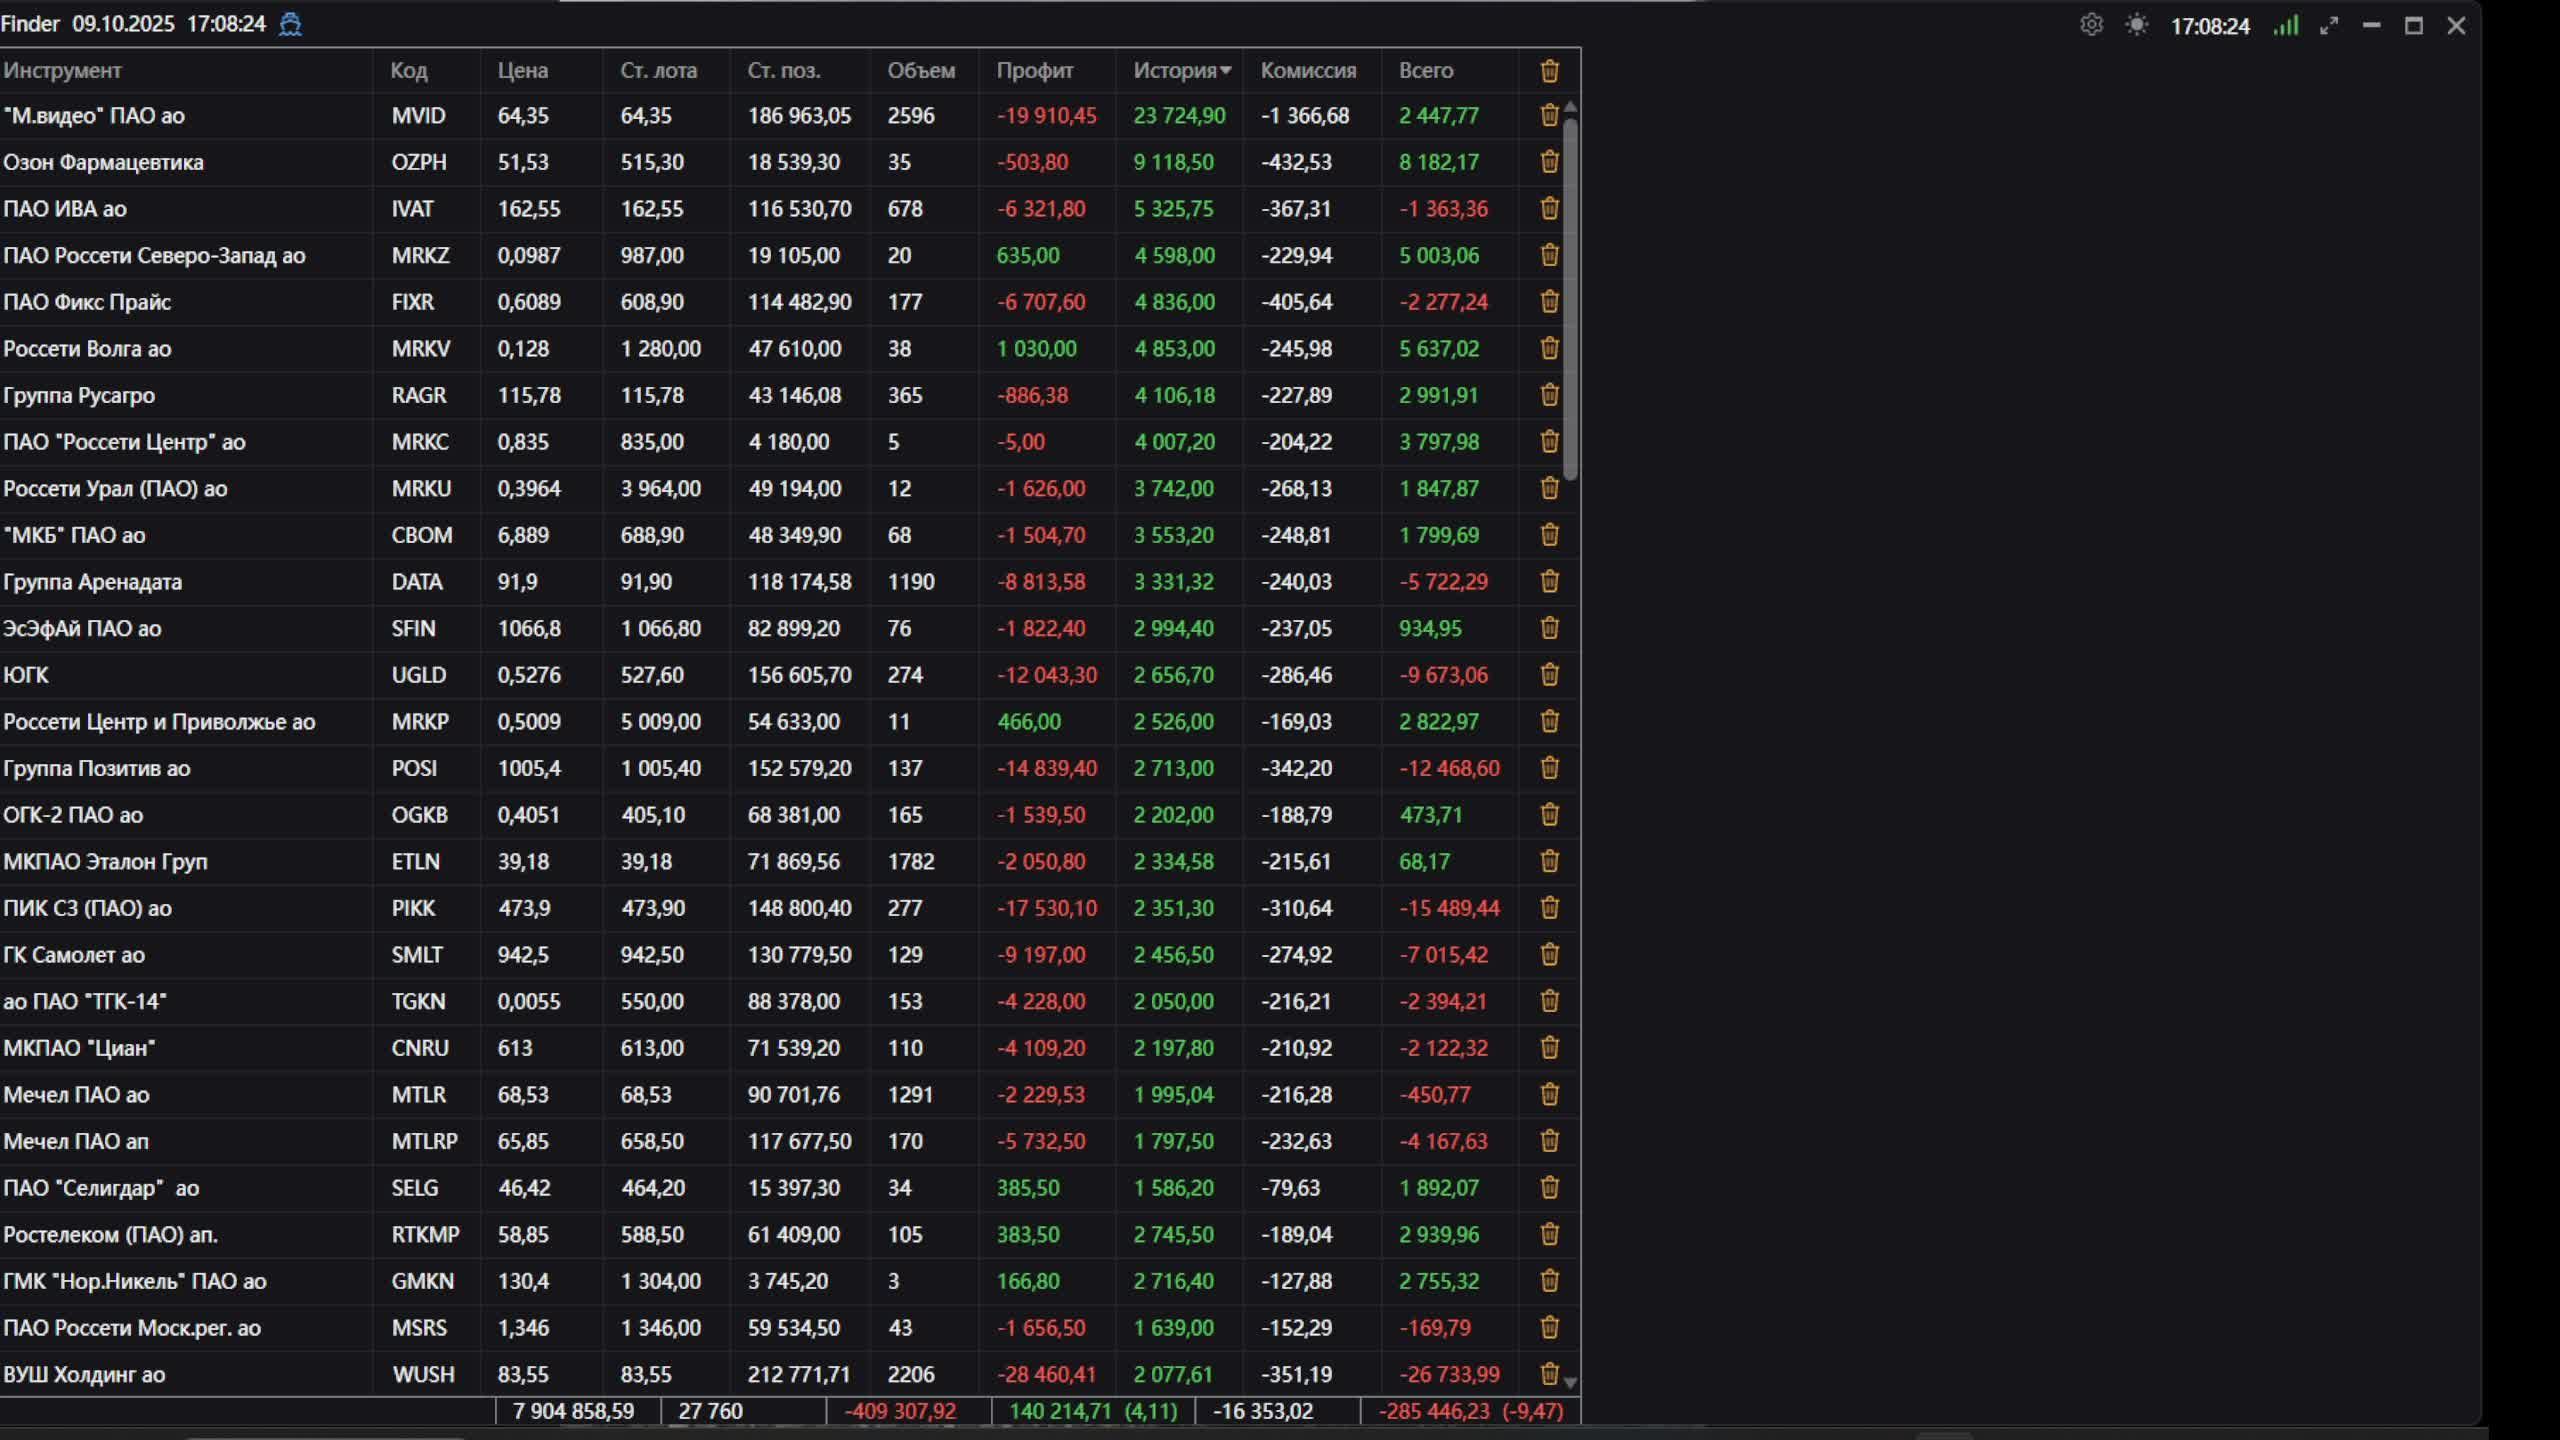Screen dimensions: 2560x1440
Task: Click the robot icon next to Finder title
Action: click(x=290, y=24)
